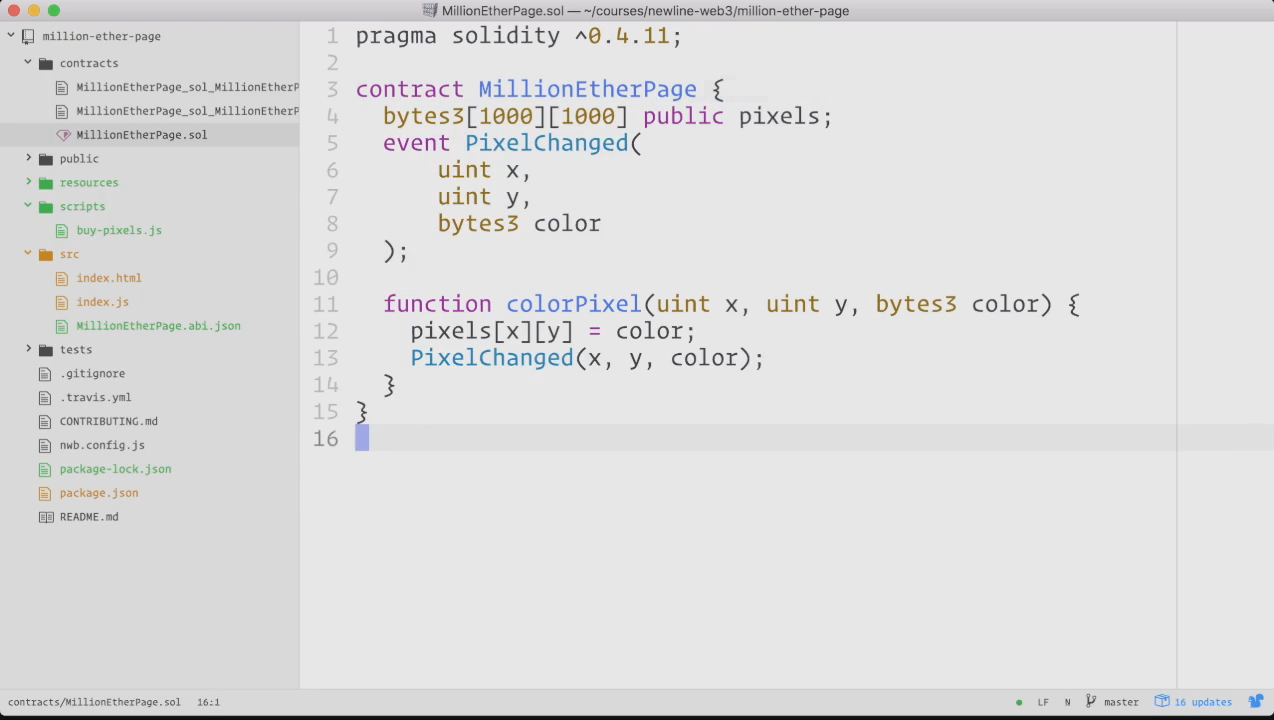Select nwb.config.js in the sidebar
Viewport: 1274px width, 720px height.
pos(101,445)
